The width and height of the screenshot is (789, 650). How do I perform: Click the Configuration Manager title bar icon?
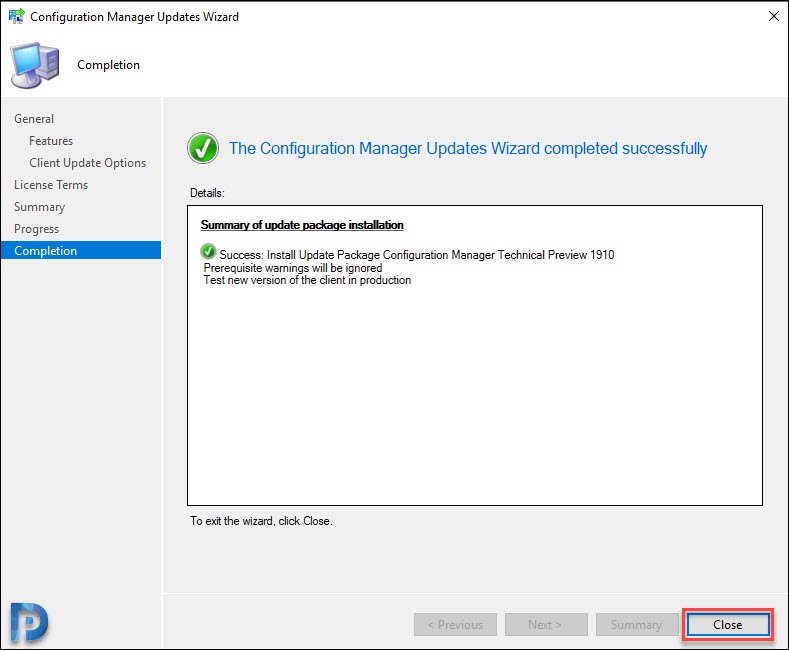[16, 16]
